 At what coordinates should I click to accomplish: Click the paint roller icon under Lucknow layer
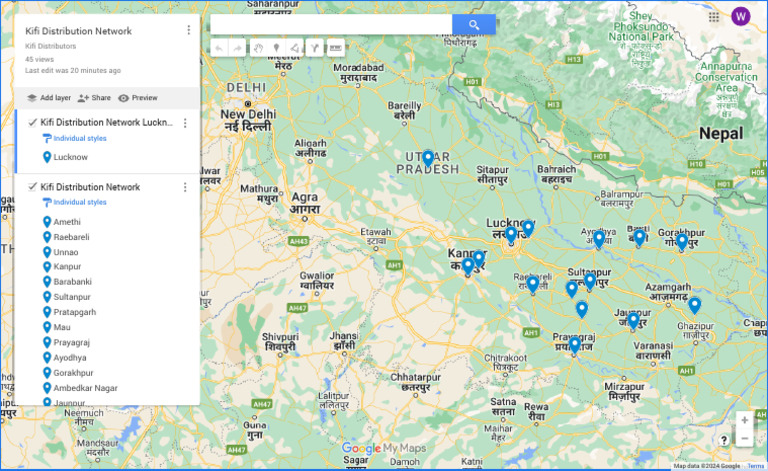coord(47,139)
